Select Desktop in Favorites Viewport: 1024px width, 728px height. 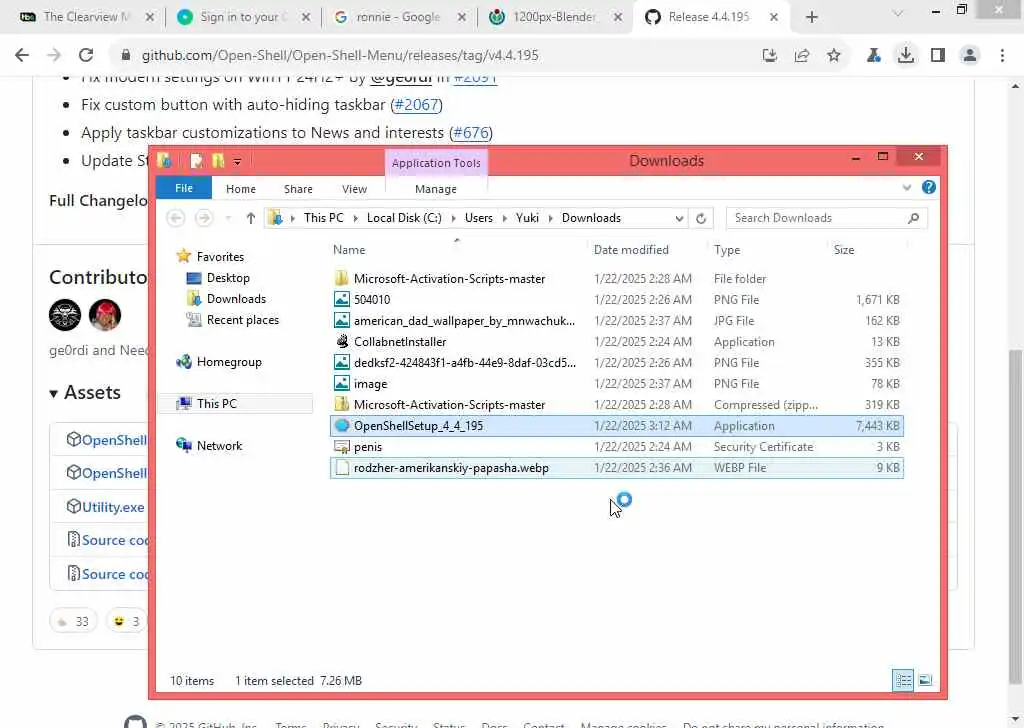[228, 277]
